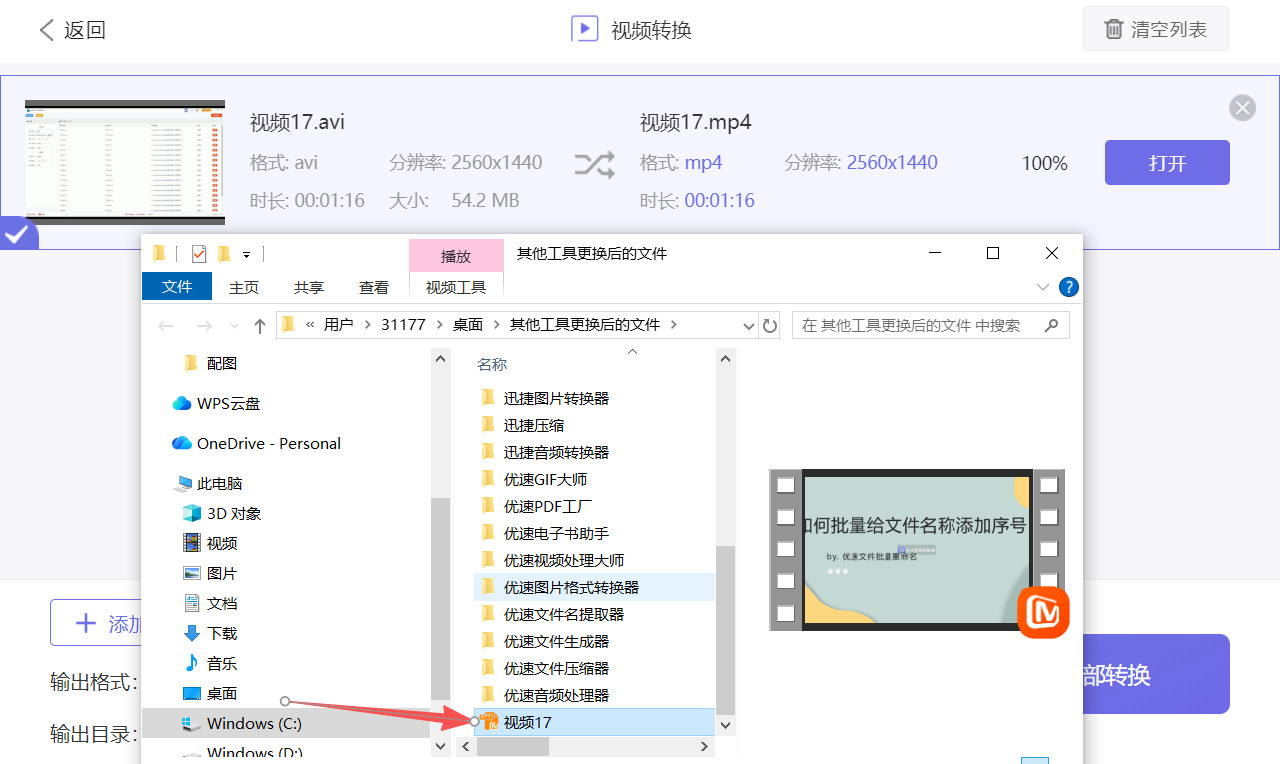Select OneDrive - Personal in navigation pane

coord(256,443)
